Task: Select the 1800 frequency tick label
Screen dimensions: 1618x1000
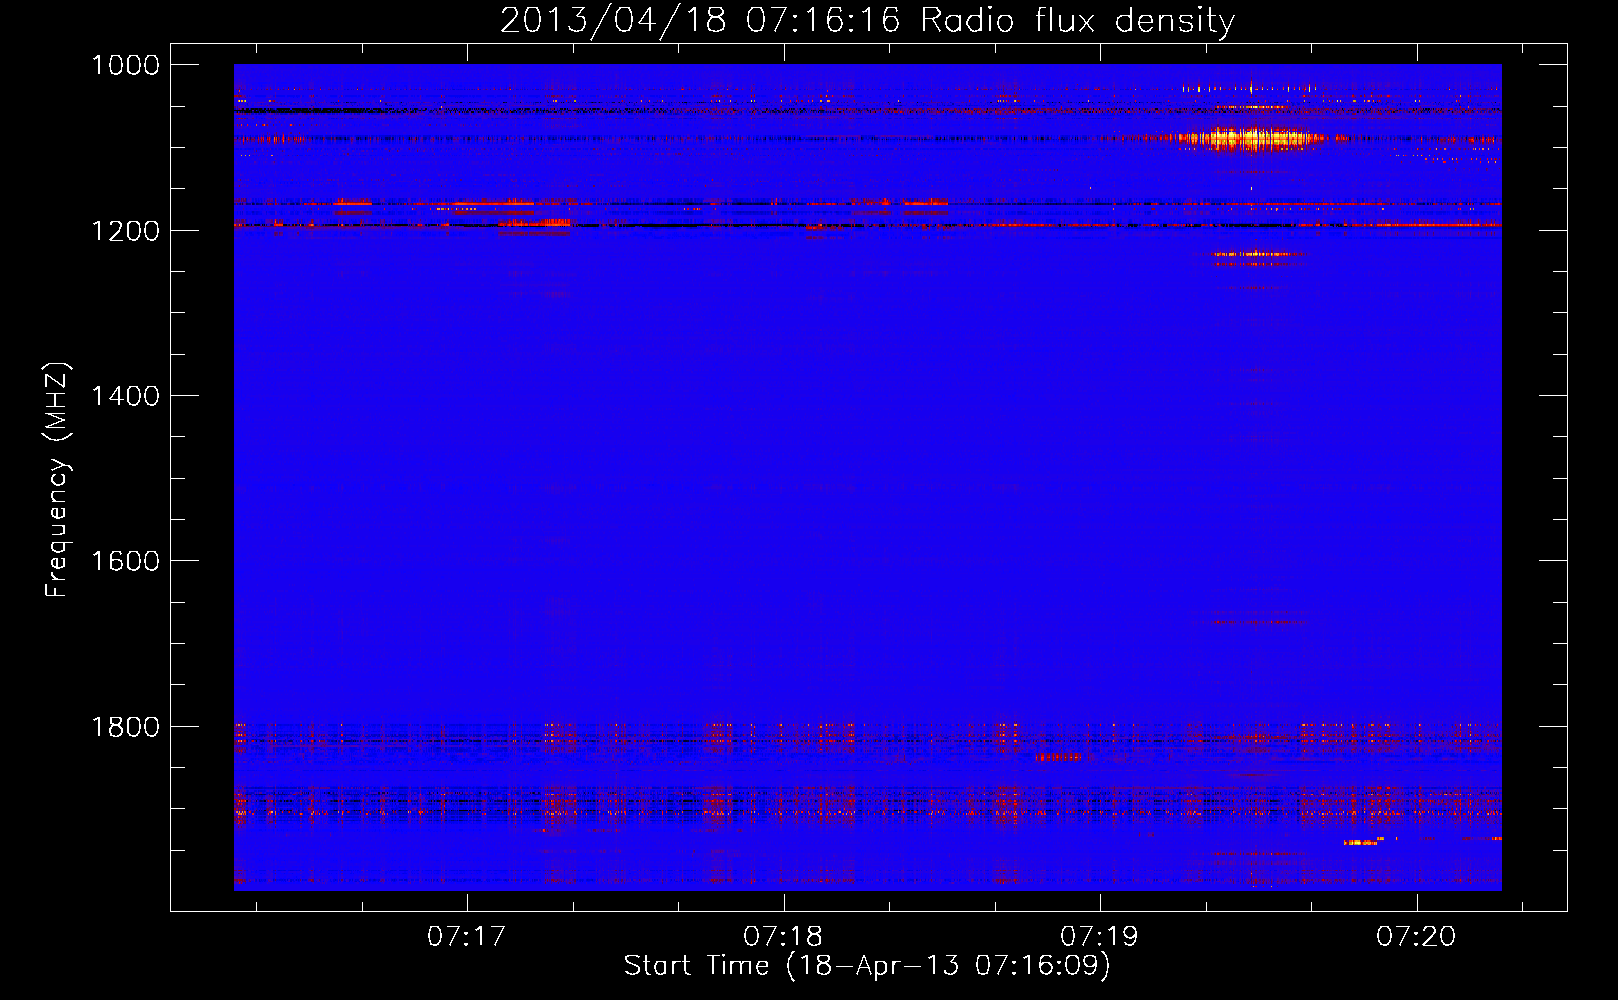Action: pyautogui.click(x=125, y=726)
